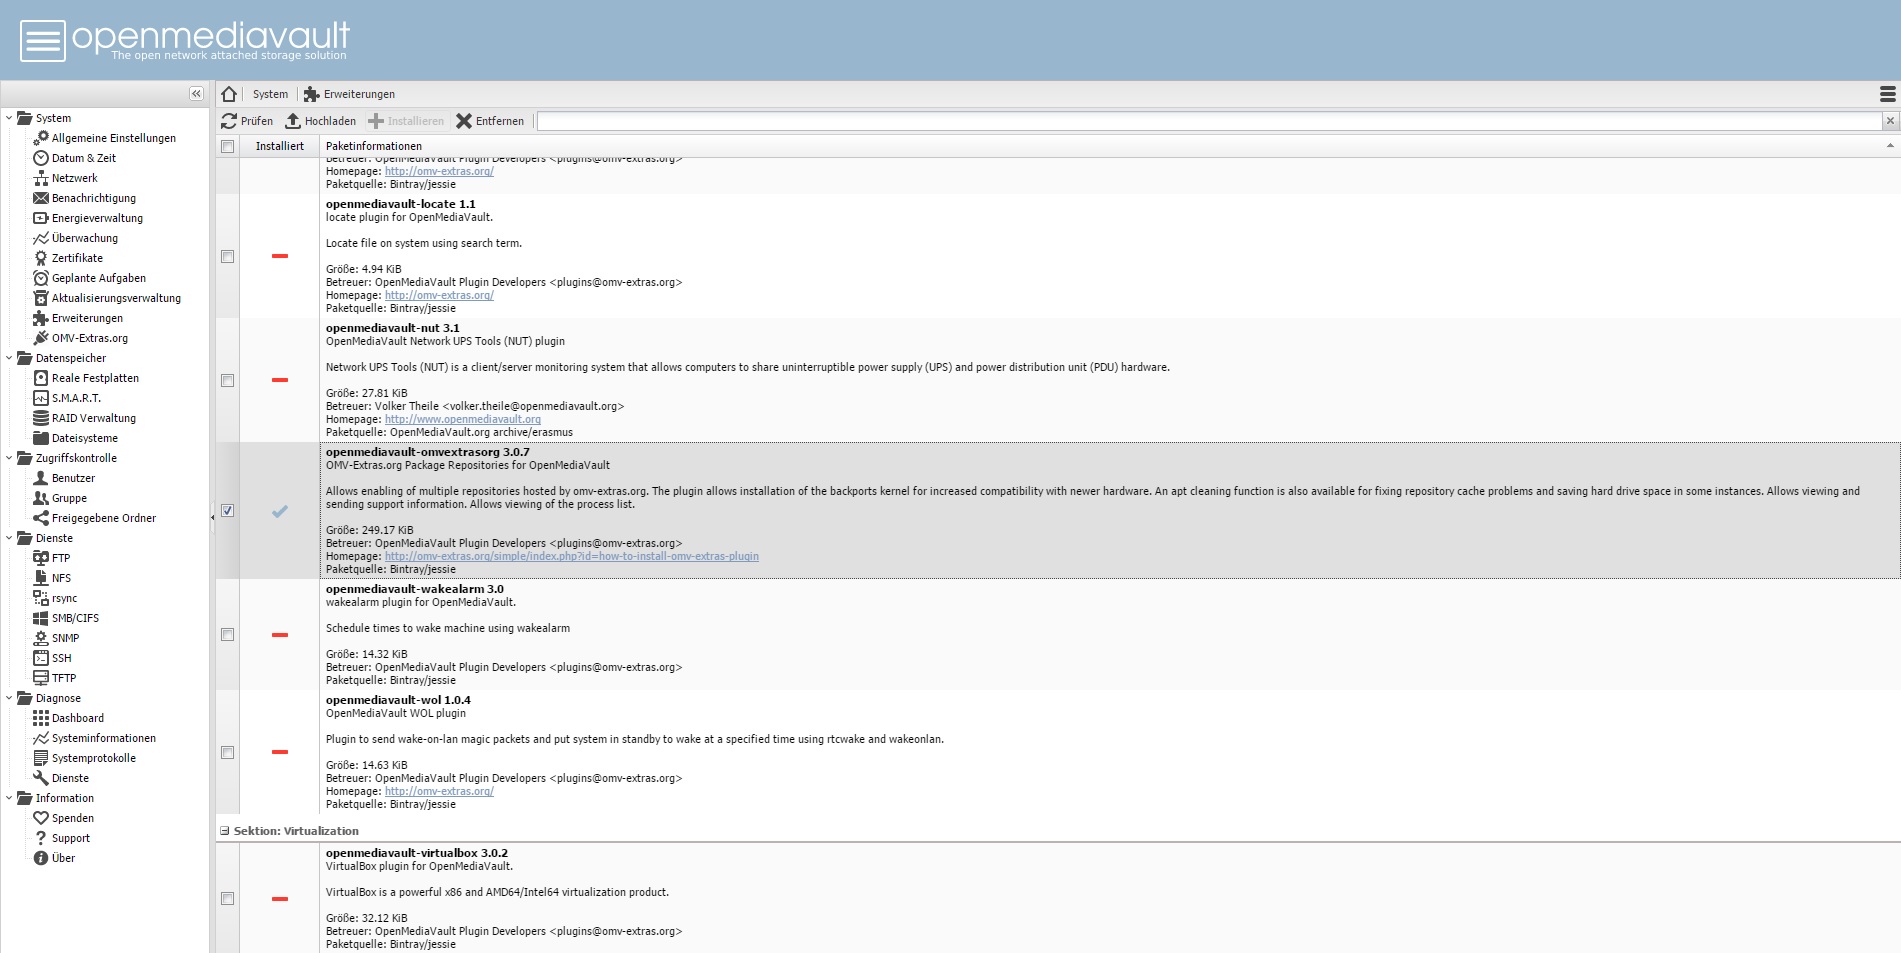Collapse the Dienste tree node
1901x953 pixels.
tap(9, 538)
